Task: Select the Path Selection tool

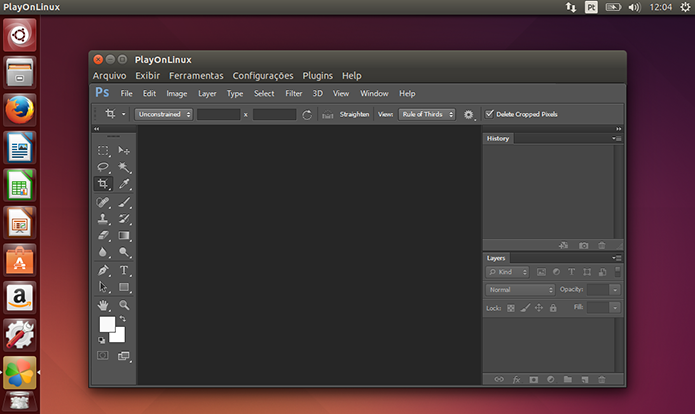Action: (103, 287)
